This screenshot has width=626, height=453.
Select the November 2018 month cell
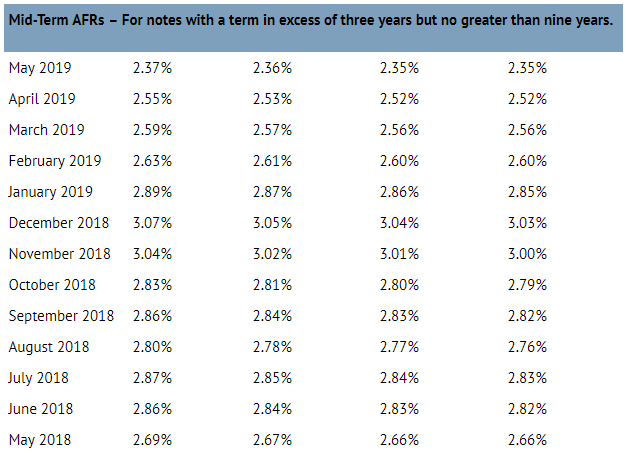click(x=59, y=254)
